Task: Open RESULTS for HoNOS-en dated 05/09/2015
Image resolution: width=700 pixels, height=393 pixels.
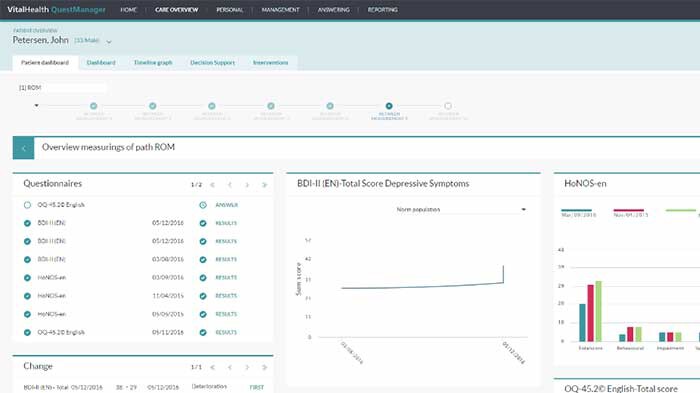Action: [226, 314]
